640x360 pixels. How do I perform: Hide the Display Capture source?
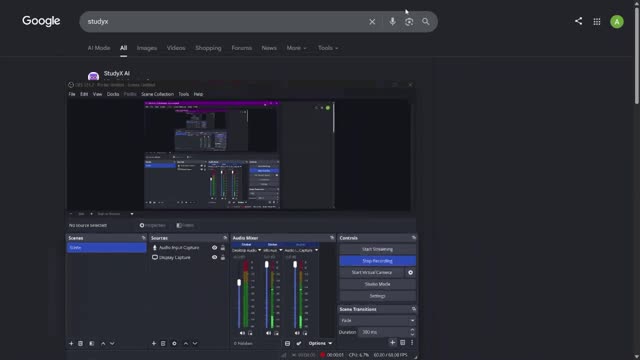[214, 257]
